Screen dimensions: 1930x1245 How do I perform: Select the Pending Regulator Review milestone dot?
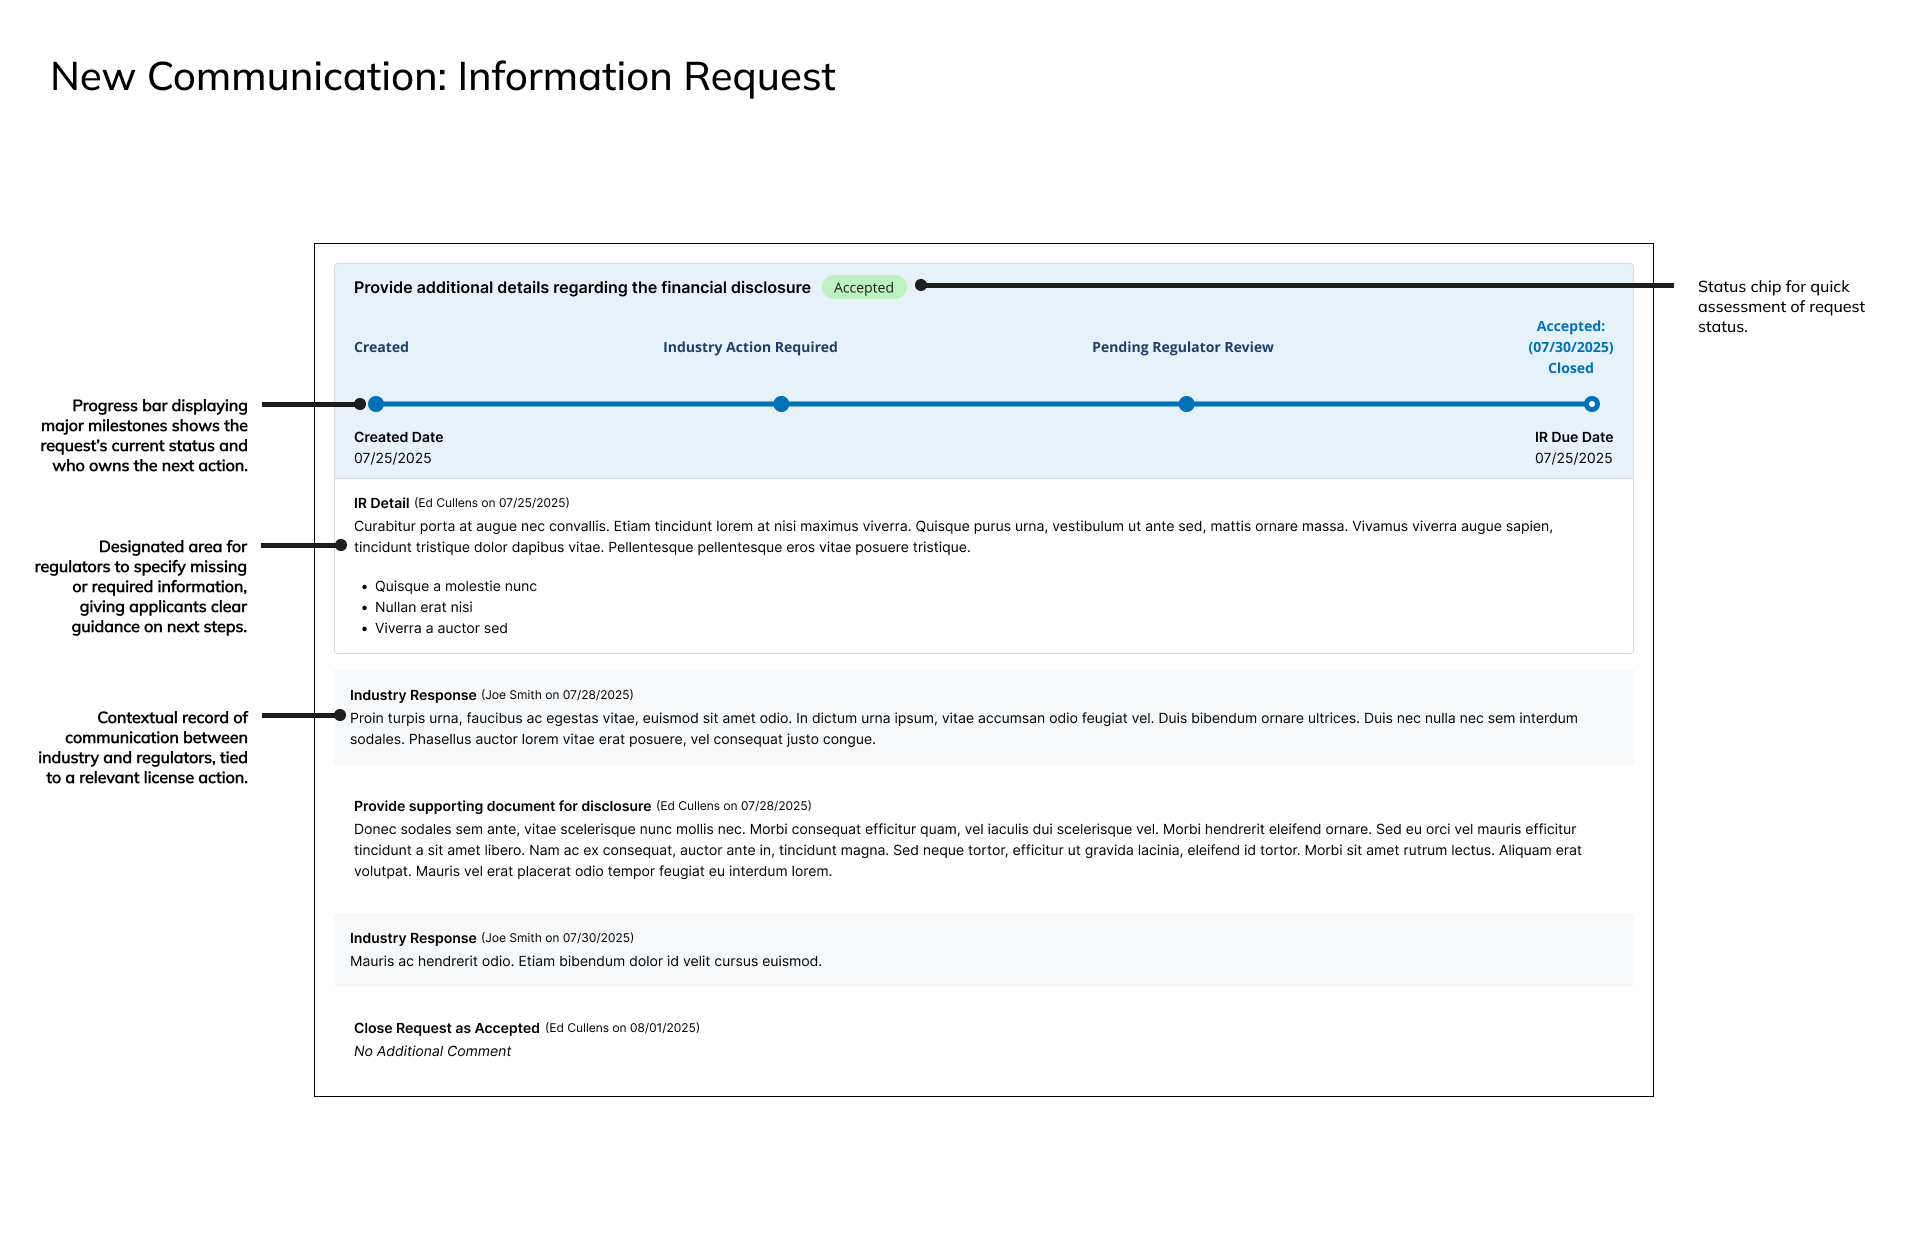click(1186, 405)
